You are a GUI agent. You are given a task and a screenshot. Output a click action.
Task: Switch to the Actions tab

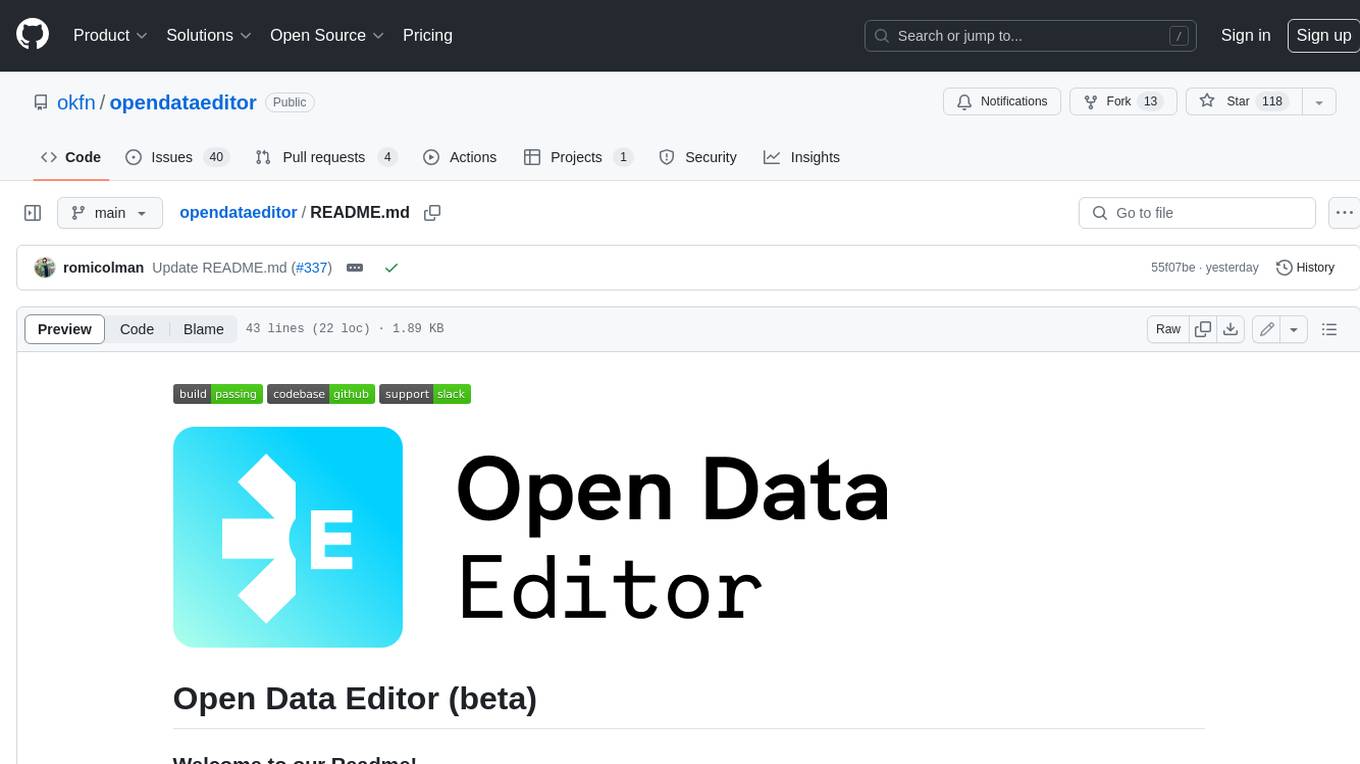click(460, 157)
